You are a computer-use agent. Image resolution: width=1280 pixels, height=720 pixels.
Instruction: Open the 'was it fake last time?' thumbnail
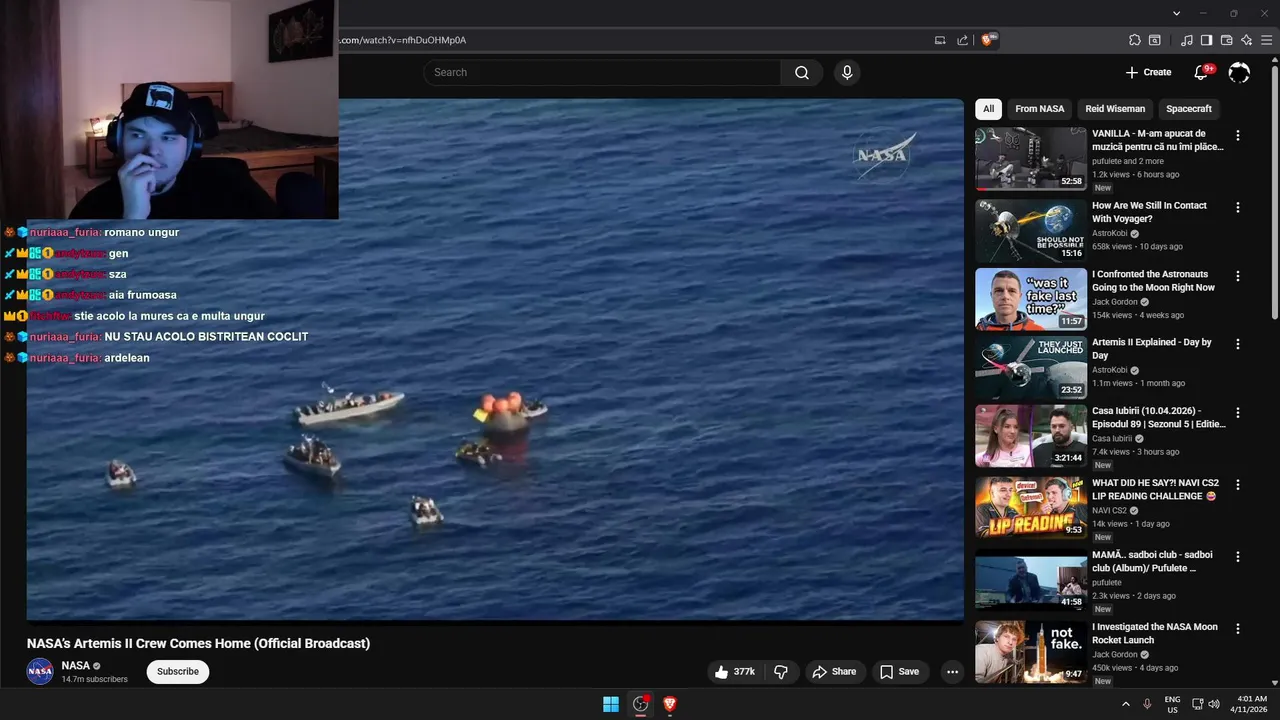click(1030, 299)
